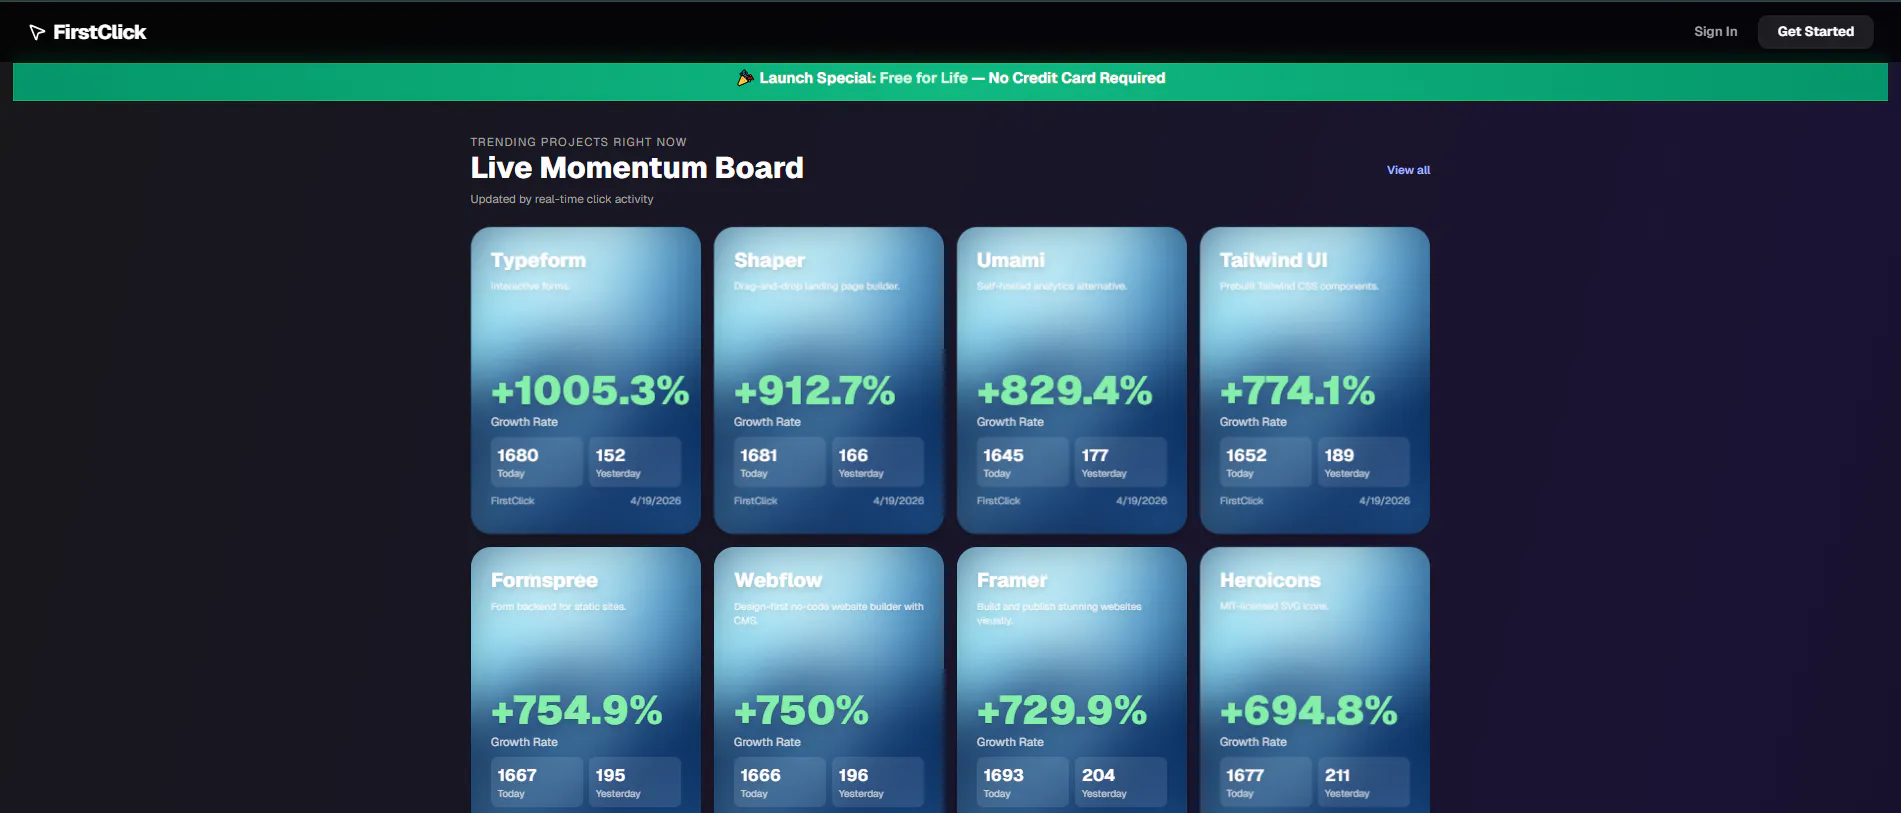Image resolution: width=1901 pixels, height=813 pixels.
Task: Click the '4/19/2026' date on the Umami card
Action: 1141,501
